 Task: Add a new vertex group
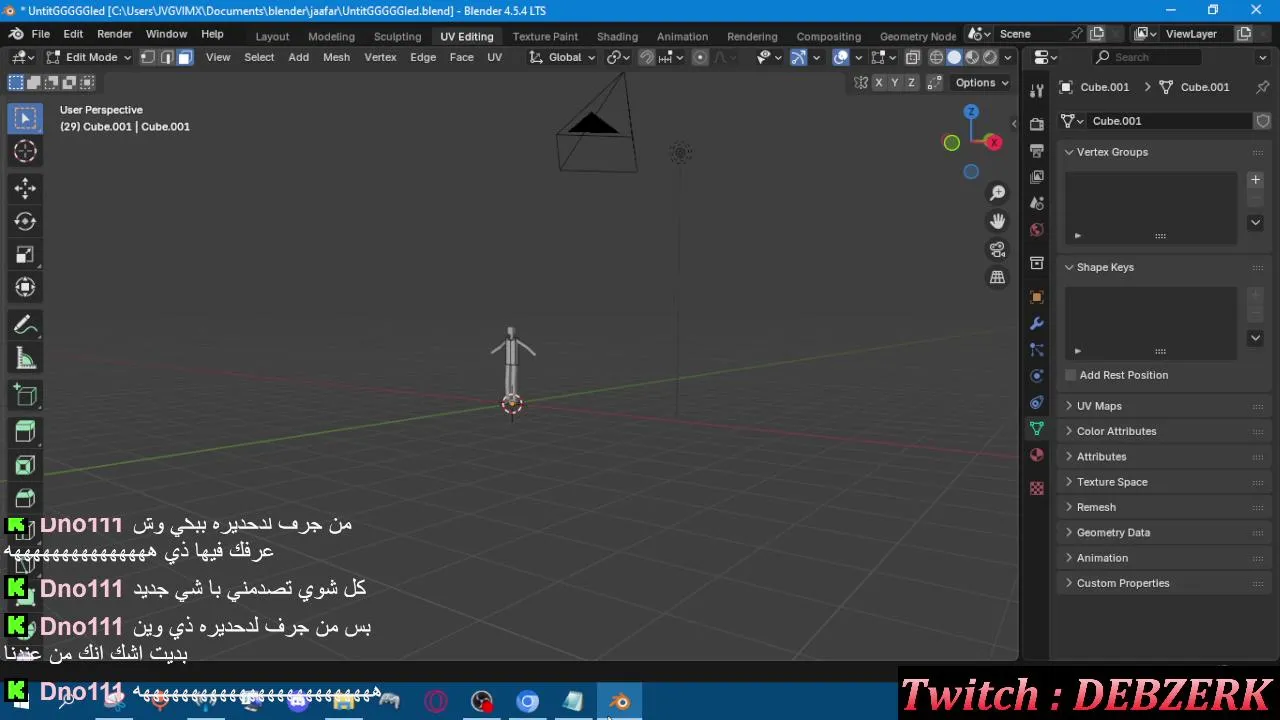[1255, 180]
